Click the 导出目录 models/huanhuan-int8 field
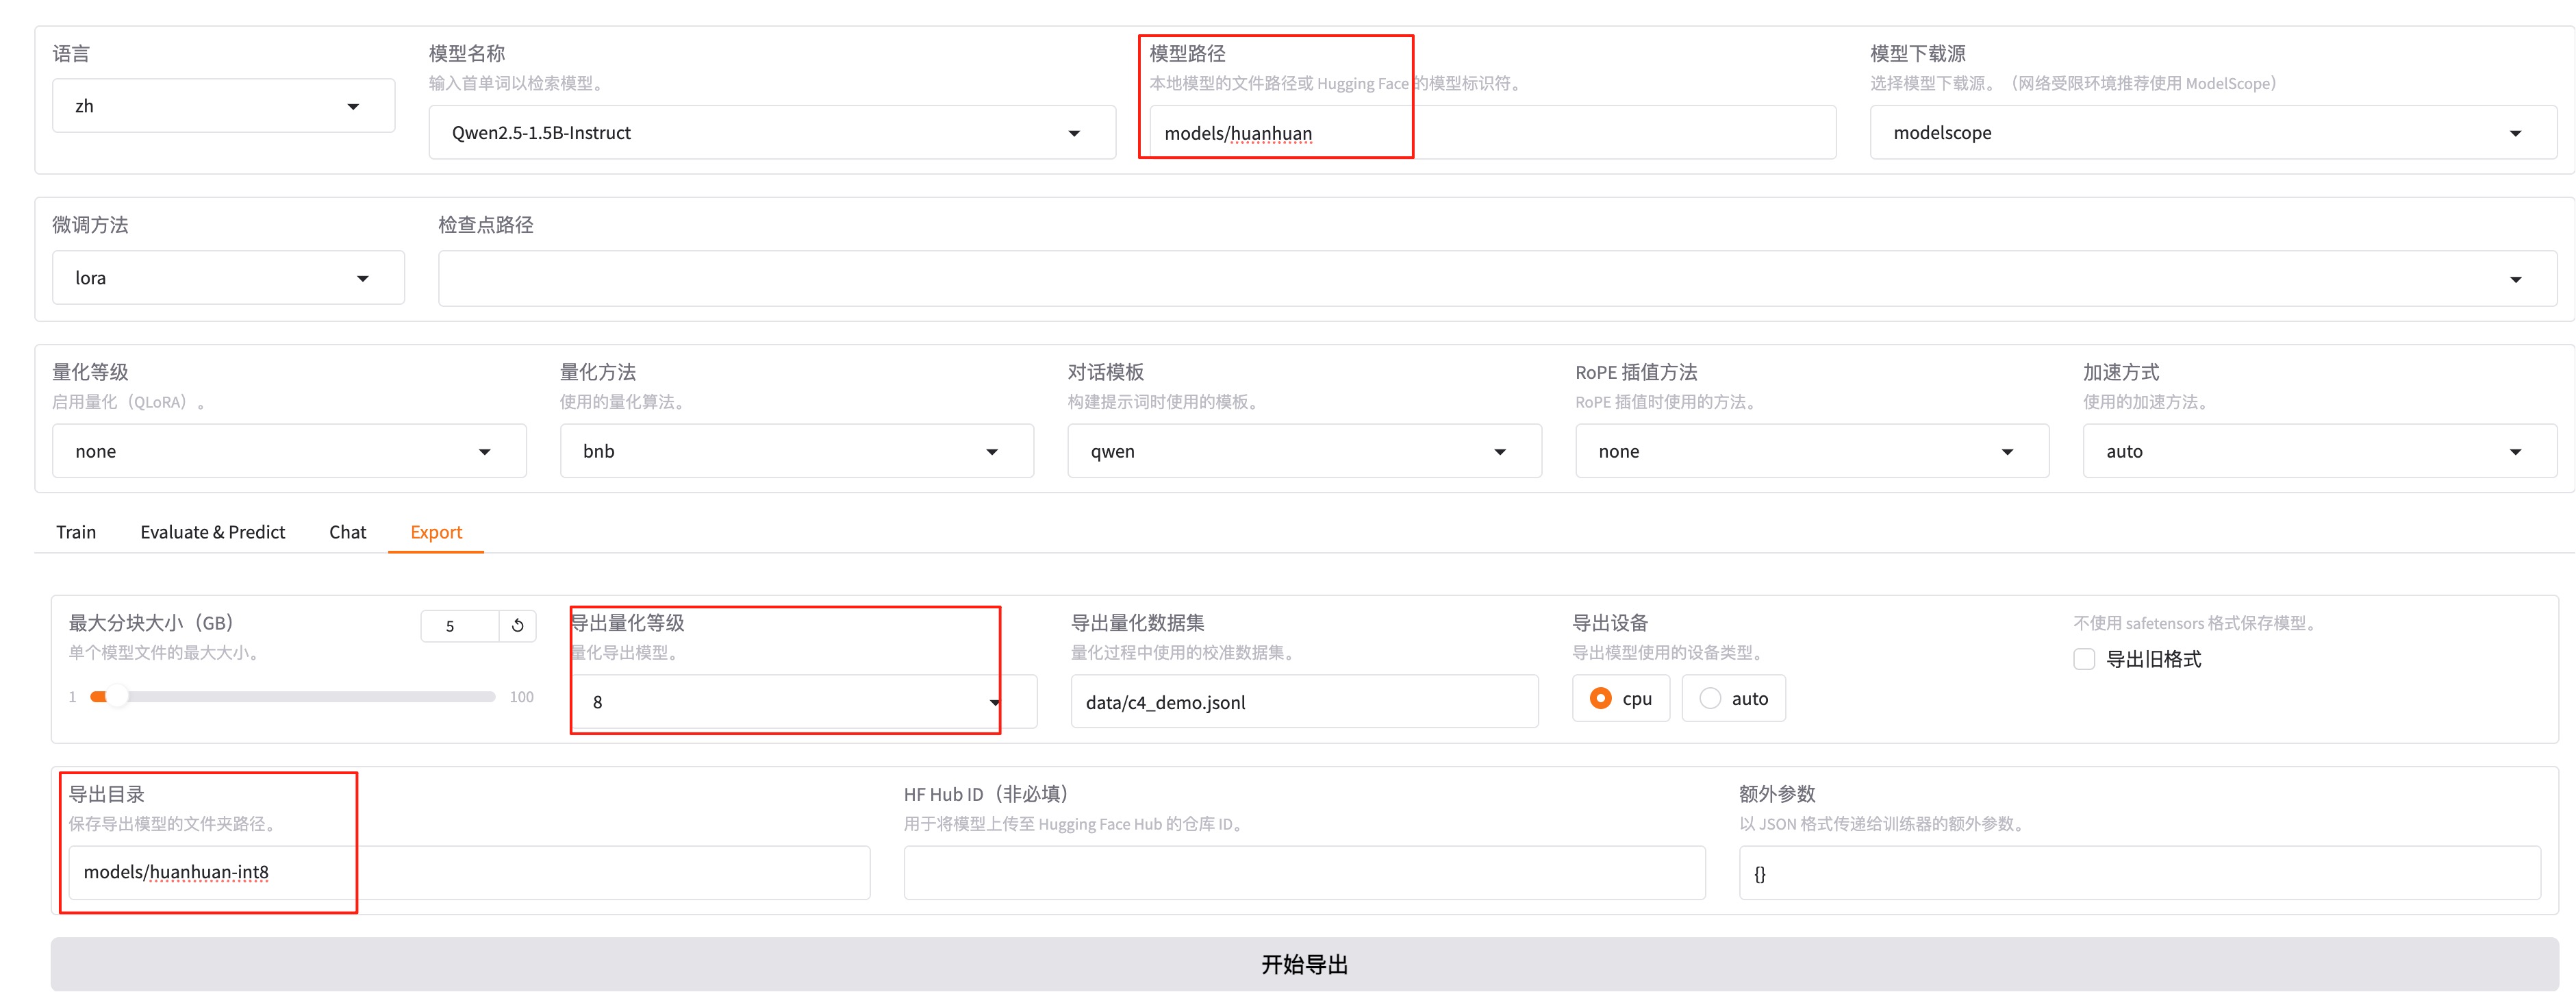Viewport: 2576px width, 992px height. (x=469, y=872)
